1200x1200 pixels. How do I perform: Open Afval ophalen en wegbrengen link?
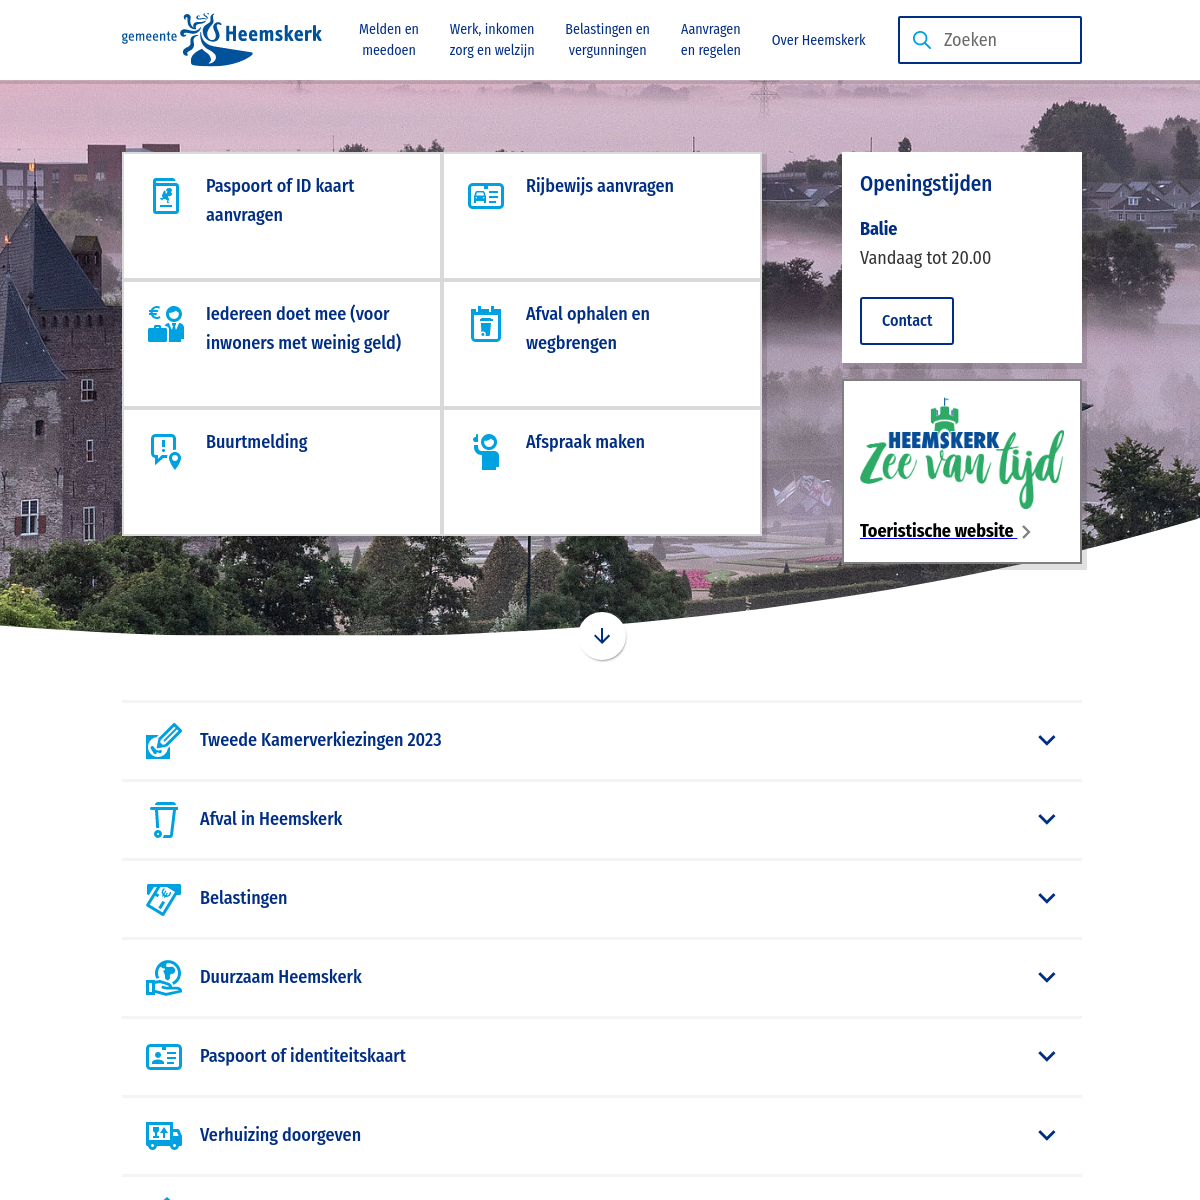(588, 328)
